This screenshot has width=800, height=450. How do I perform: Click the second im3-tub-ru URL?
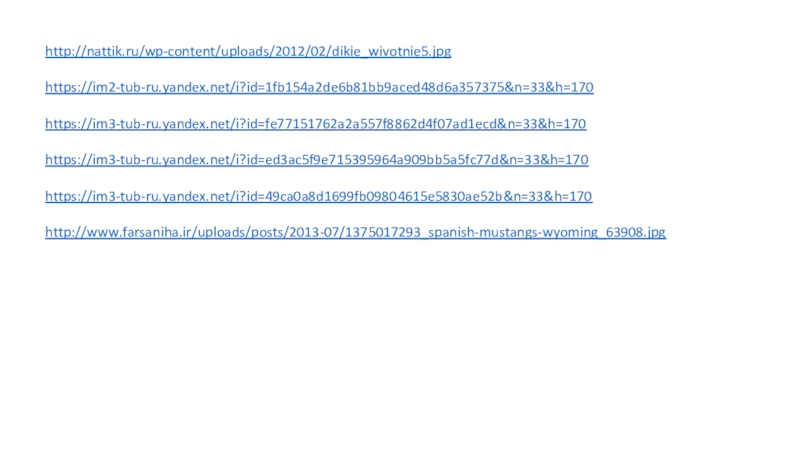click(x=317, y=160)
